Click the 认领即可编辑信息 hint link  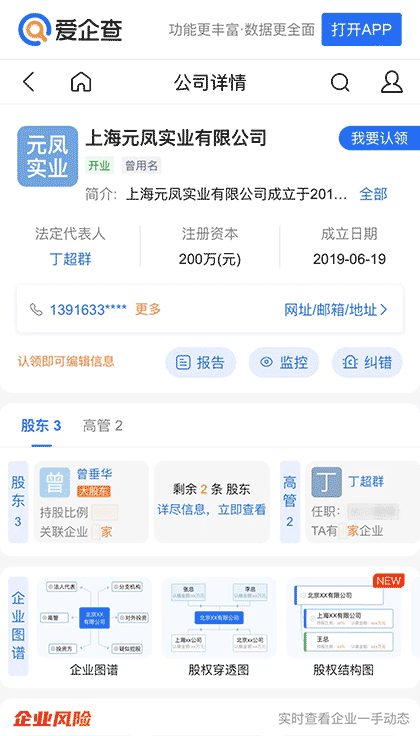(66, 361)
